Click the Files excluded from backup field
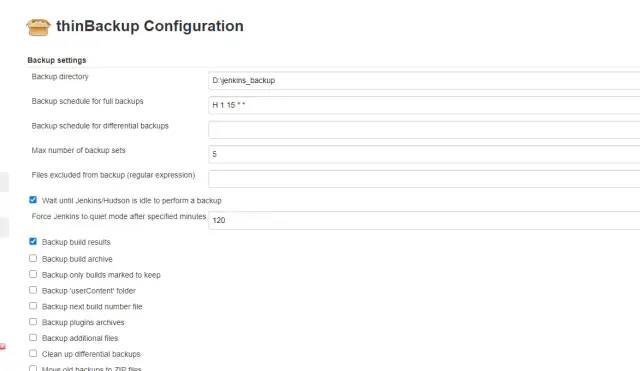 [424, 179]
